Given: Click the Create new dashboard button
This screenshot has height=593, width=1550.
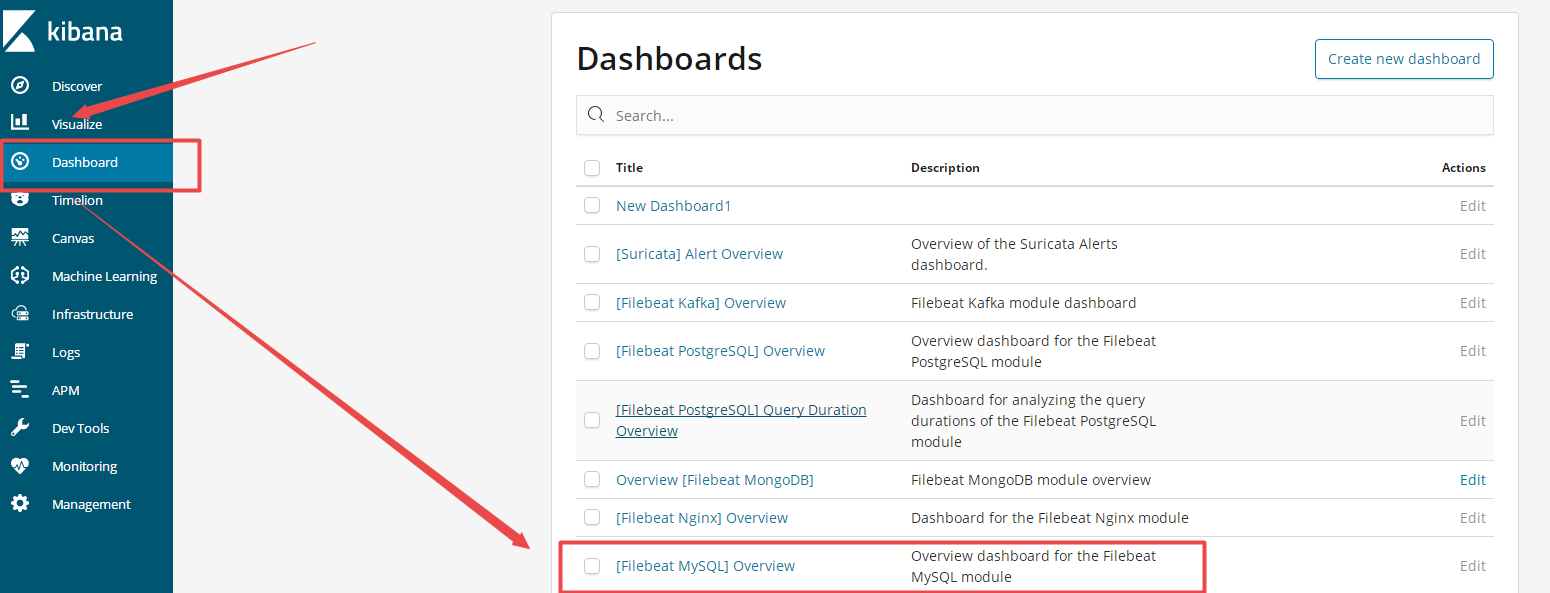Looking at the screenshot, I should click(1404, 59).
